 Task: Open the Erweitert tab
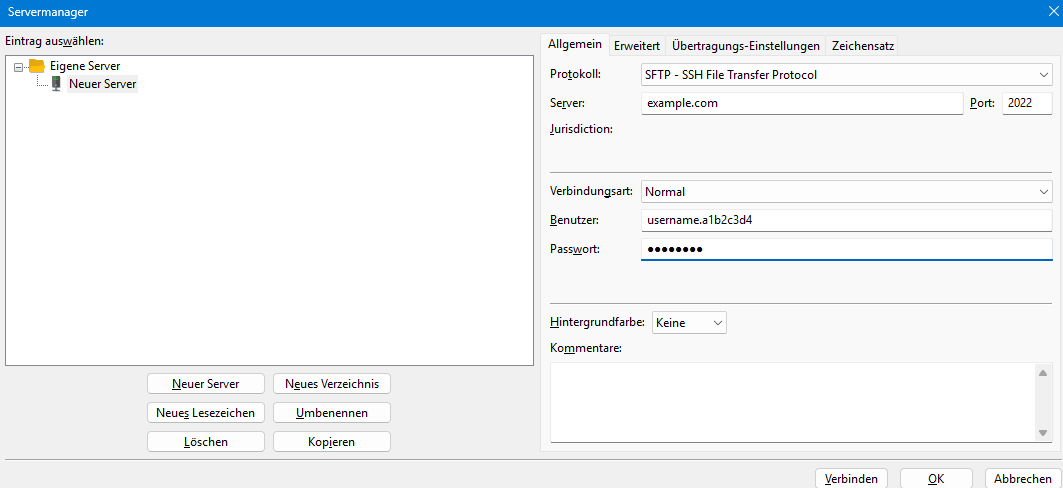point(637,46)
